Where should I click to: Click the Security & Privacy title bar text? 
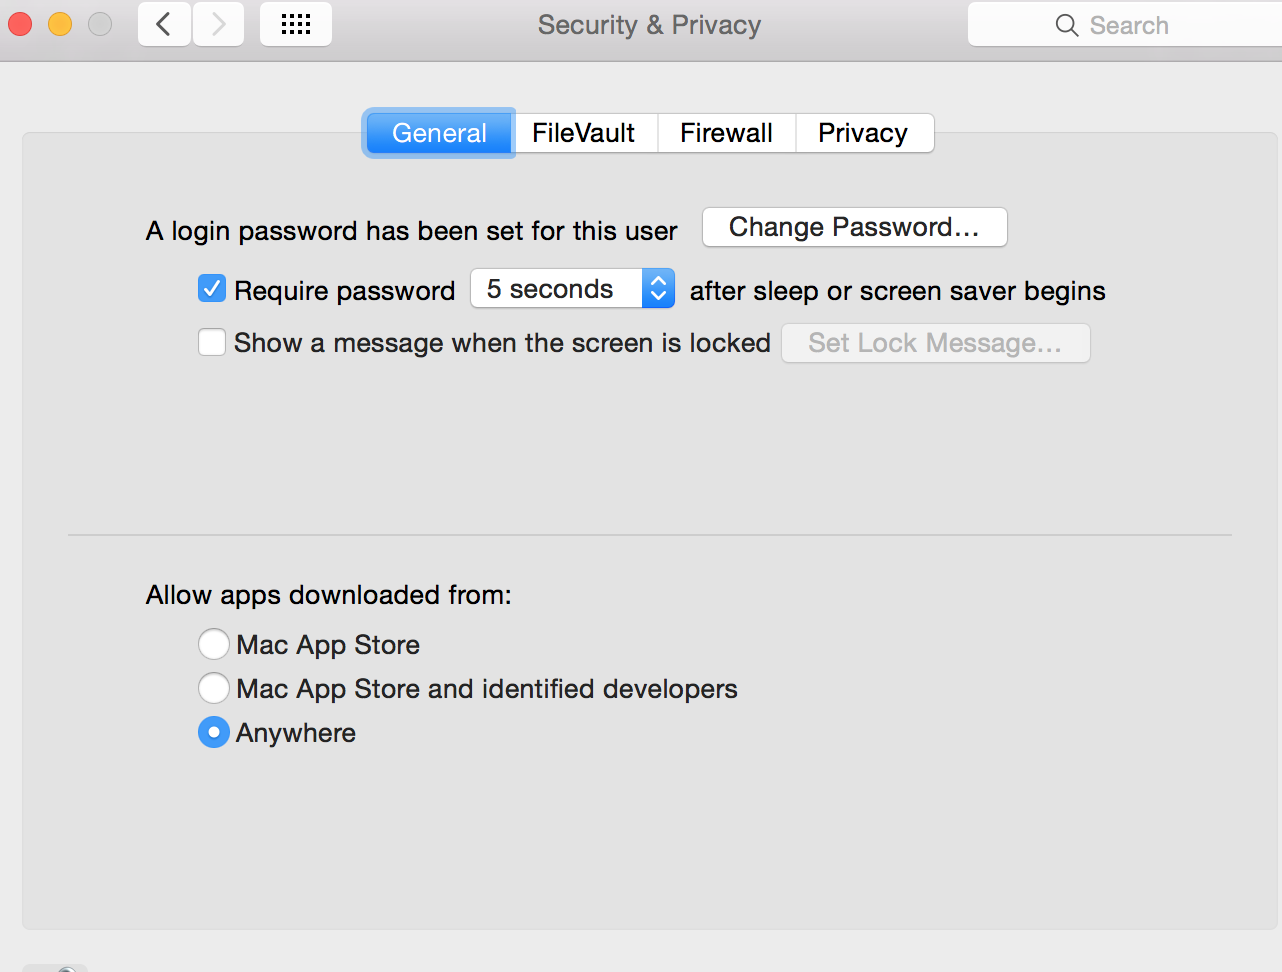(649, 25)
